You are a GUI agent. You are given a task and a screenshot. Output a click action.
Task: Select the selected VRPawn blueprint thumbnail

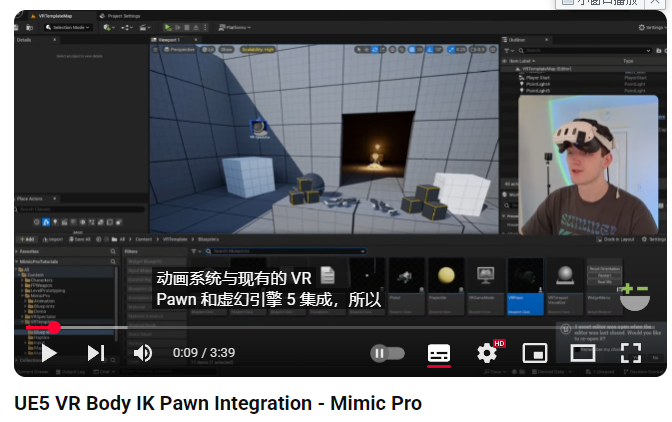pos(525,286)
